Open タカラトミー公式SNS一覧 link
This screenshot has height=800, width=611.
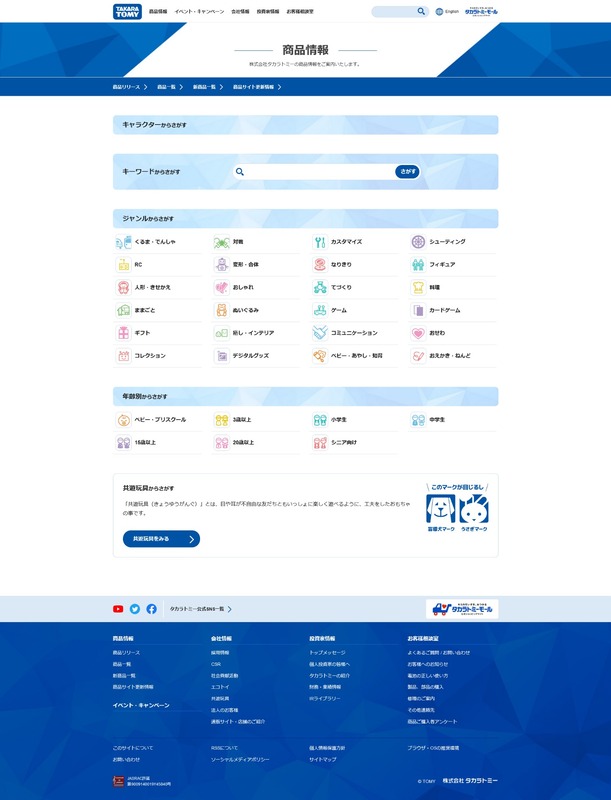(x=200, y=609)
